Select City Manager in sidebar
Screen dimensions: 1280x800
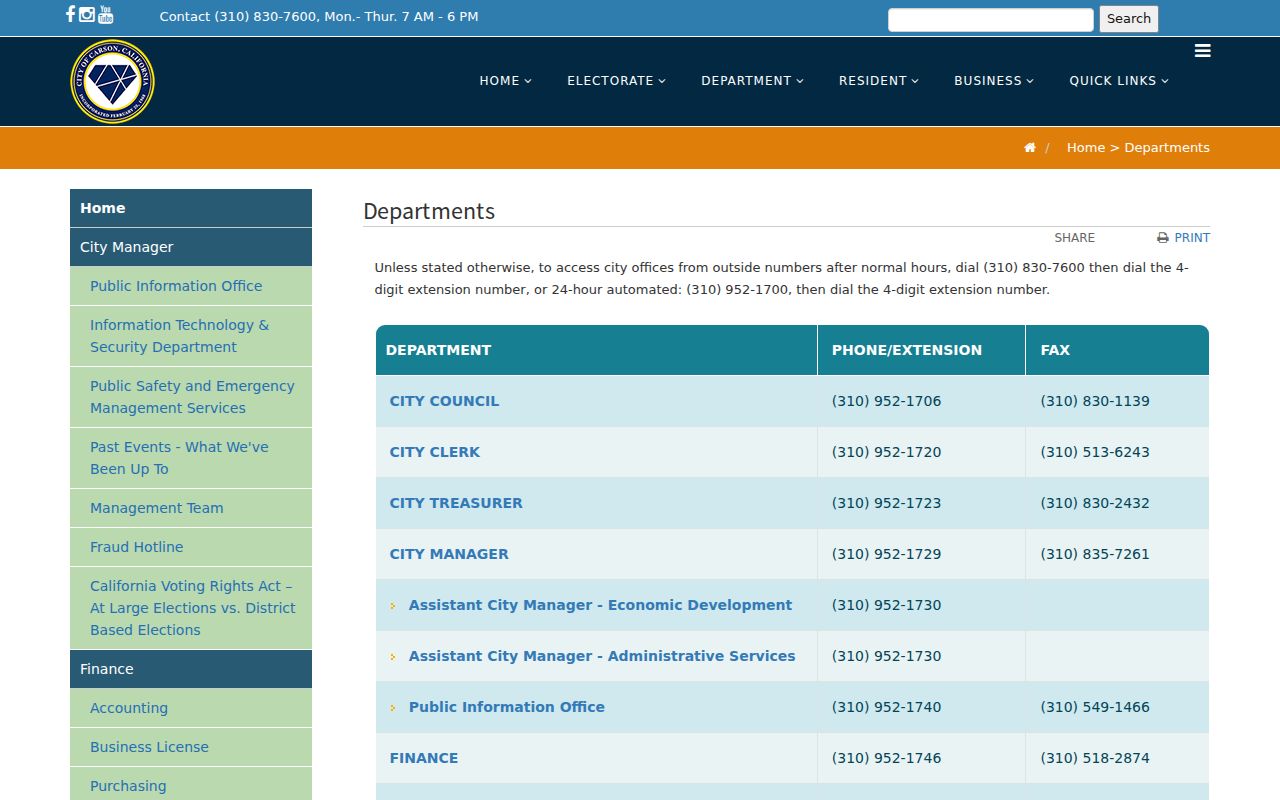point(191,247)
